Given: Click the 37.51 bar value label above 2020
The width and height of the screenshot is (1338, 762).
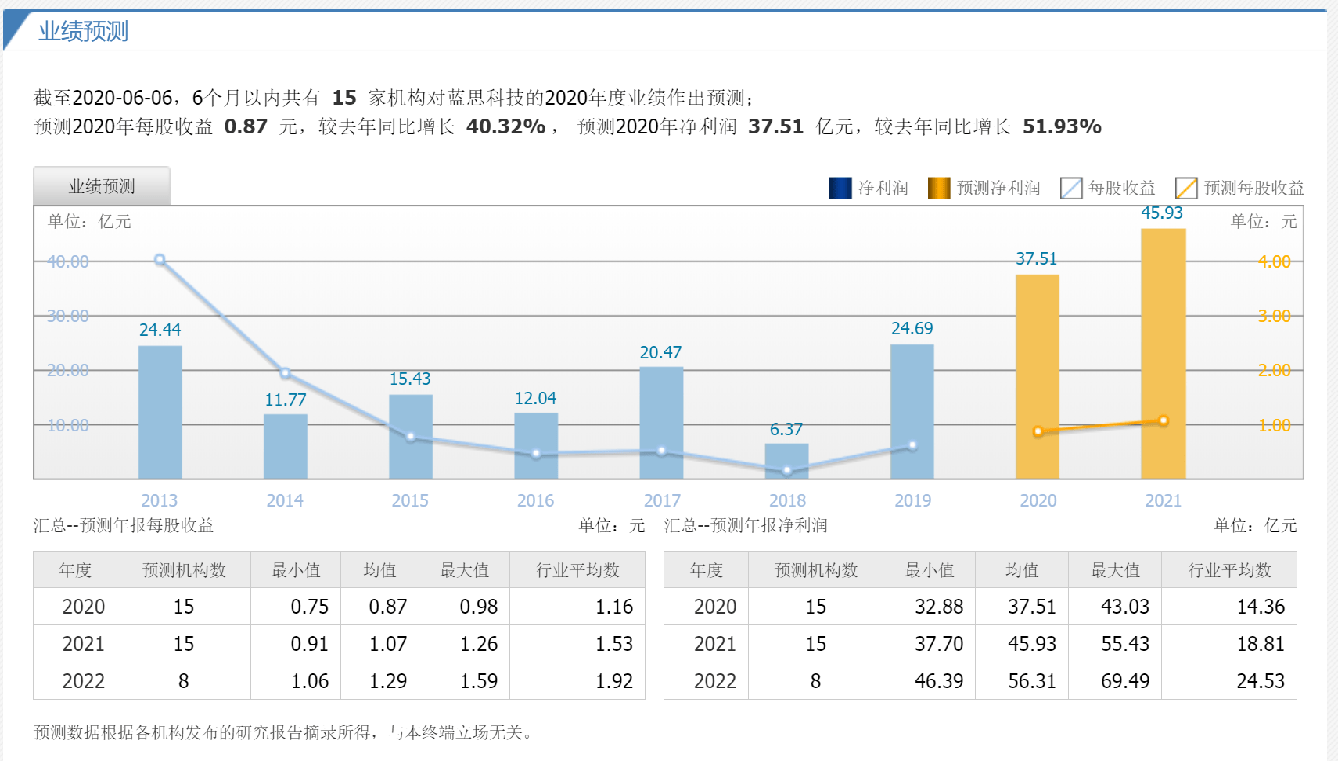Looking at the screenshot, I should click(x=1037, y=259).
